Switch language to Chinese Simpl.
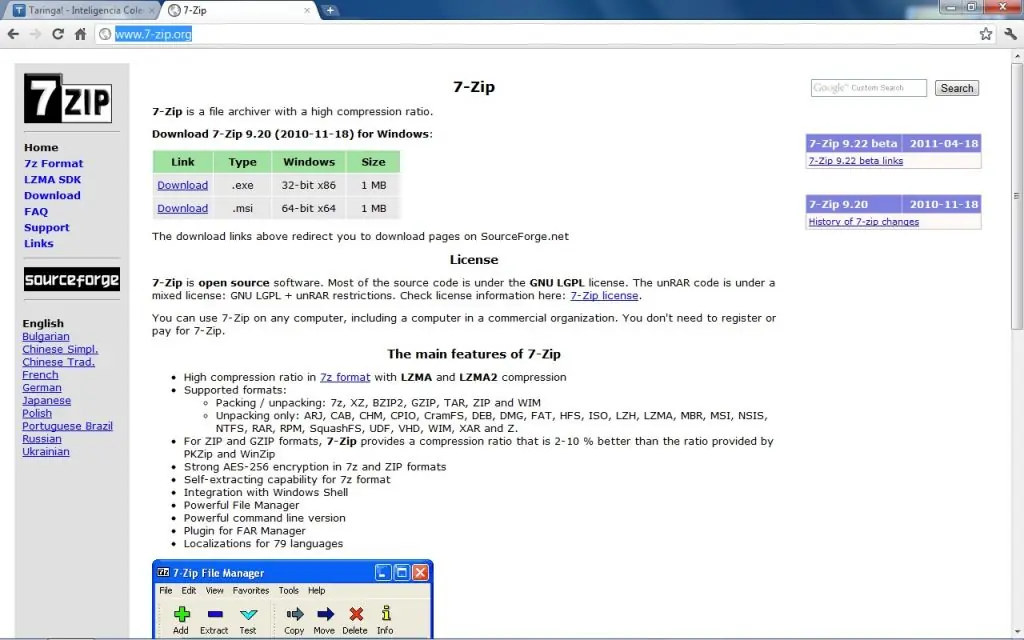1024x640 pixels. 60,349
